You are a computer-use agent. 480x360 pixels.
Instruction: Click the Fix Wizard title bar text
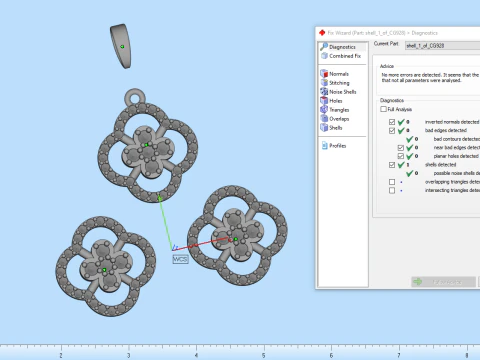(x=383, y=33)
